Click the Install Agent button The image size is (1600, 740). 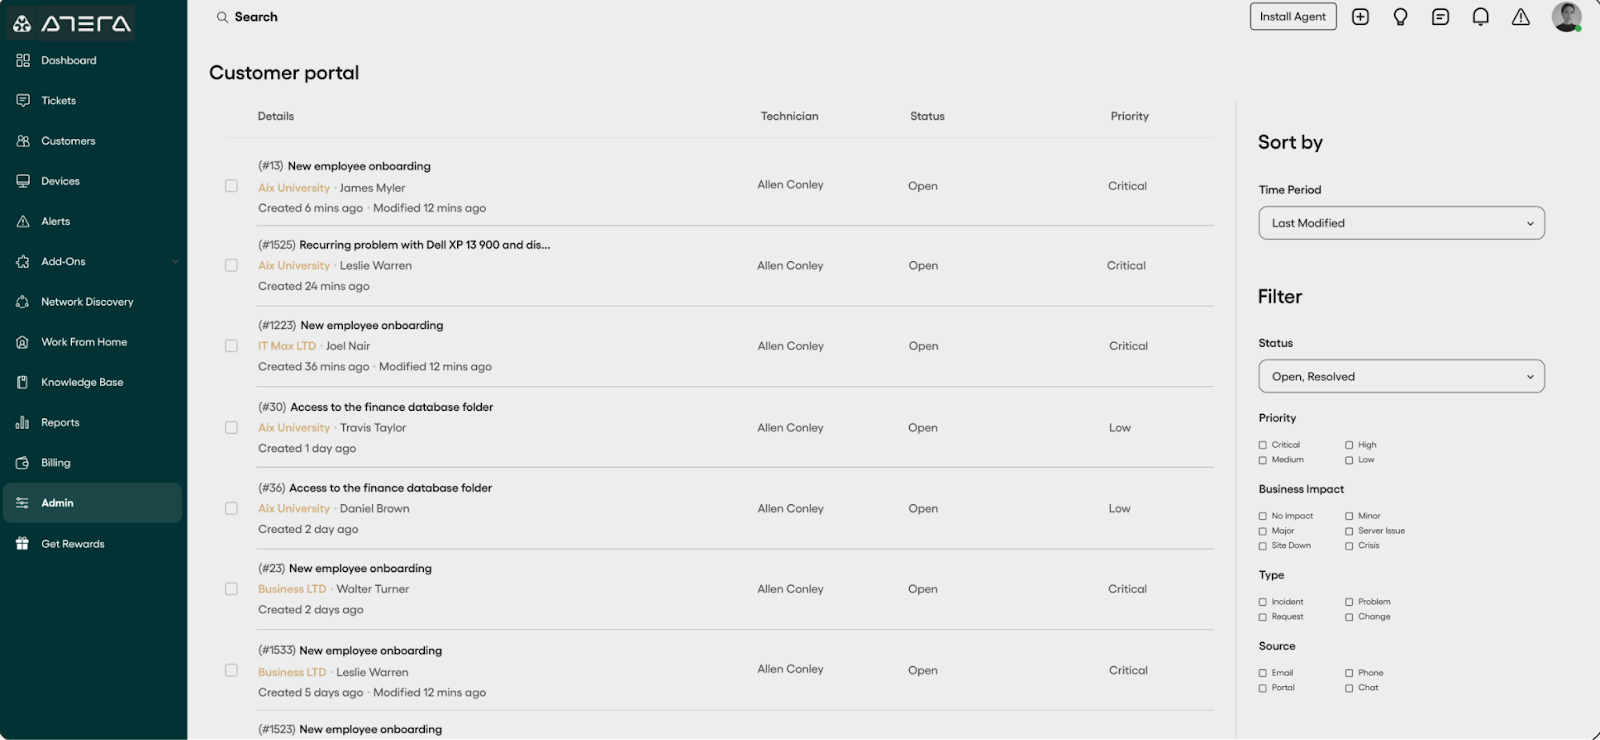(1292, 16)
